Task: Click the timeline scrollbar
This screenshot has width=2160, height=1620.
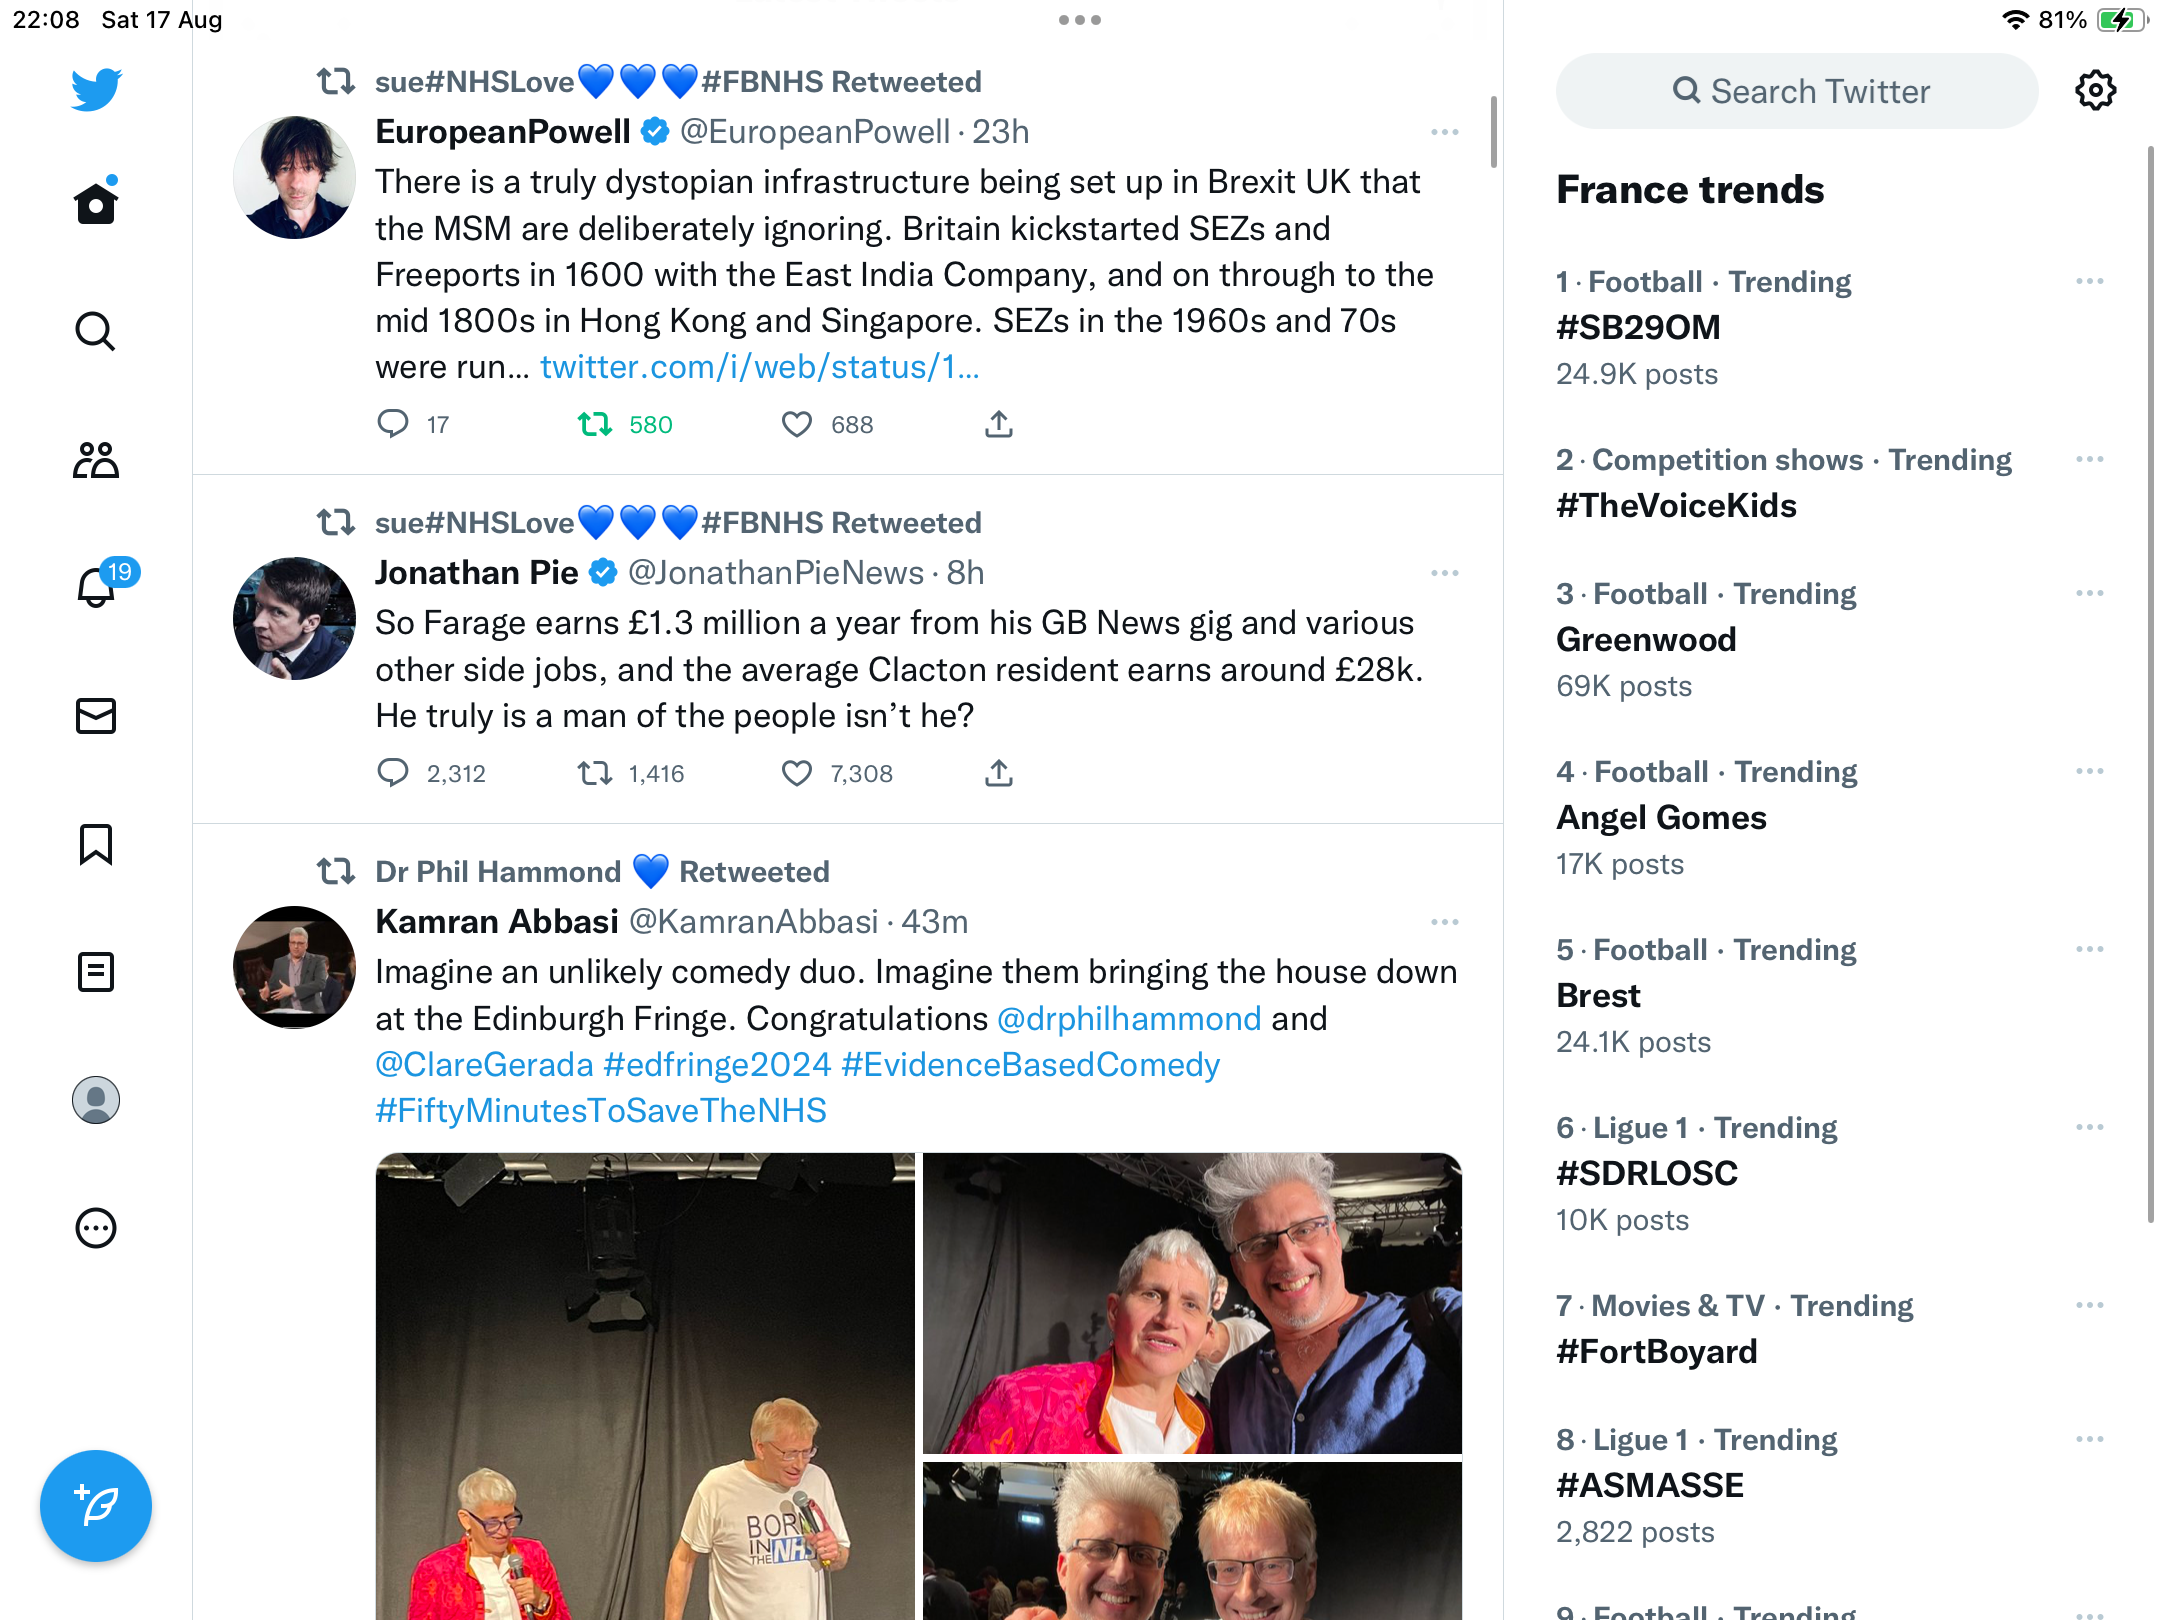Action: click(x=1494, y=132)
